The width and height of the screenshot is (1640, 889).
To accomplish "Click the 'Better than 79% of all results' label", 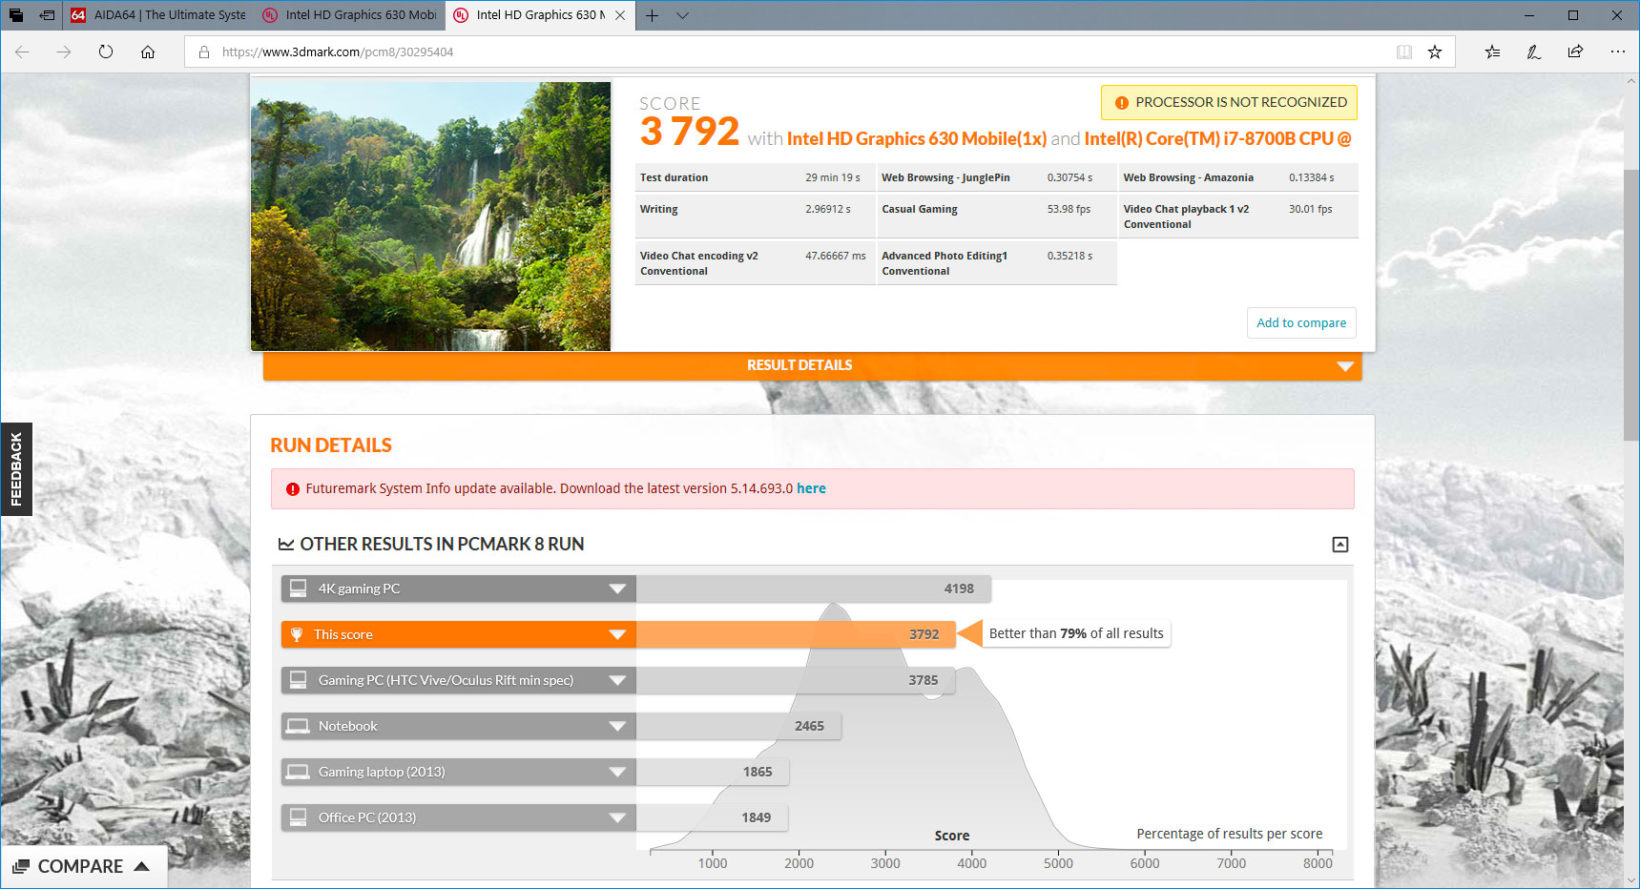I will [x=1076, y=634].
